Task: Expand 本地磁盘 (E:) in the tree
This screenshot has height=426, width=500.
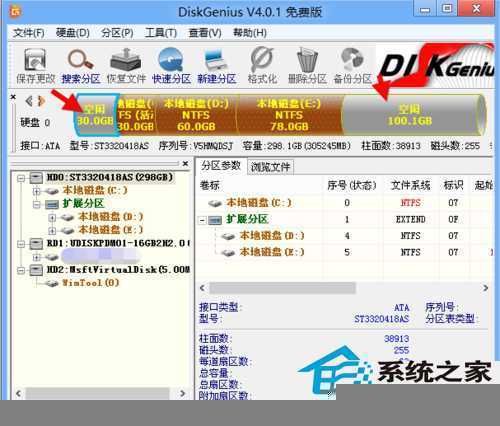Action: click(x=52, y=231)
